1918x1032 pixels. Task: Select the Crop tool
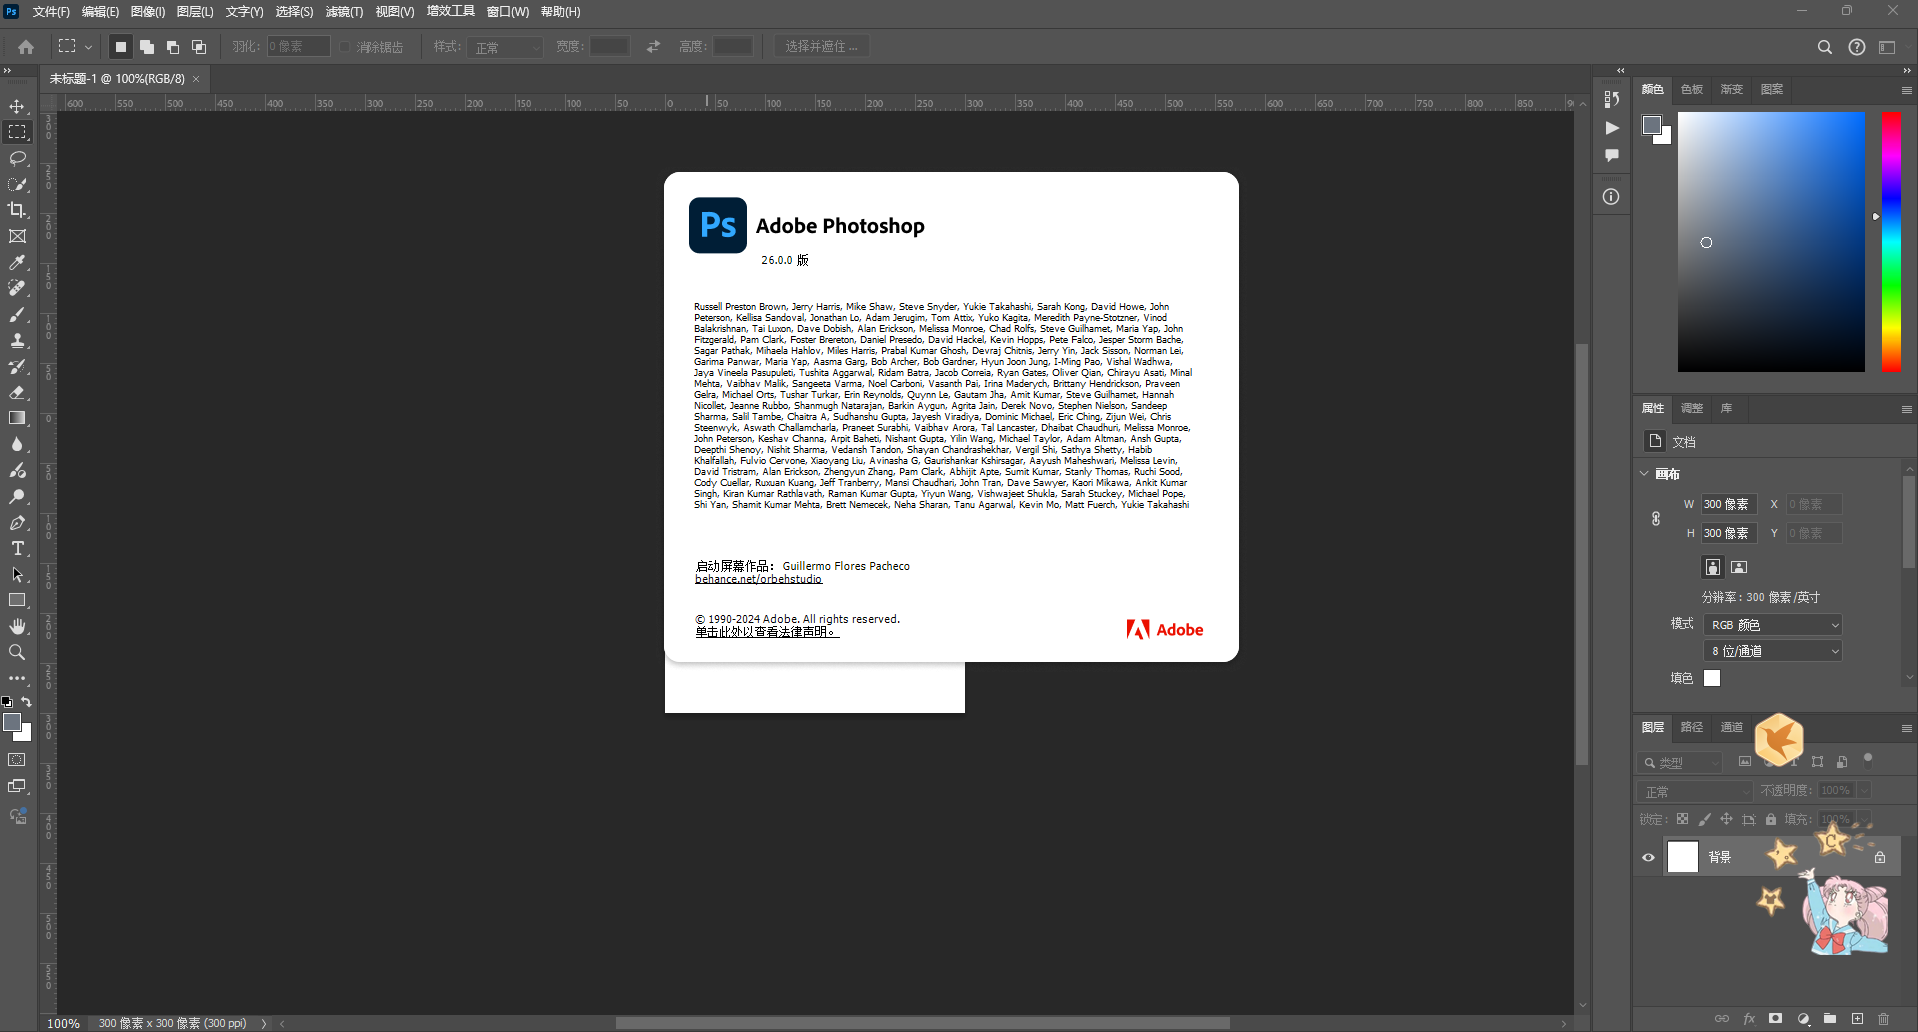(x=17, y=210)
